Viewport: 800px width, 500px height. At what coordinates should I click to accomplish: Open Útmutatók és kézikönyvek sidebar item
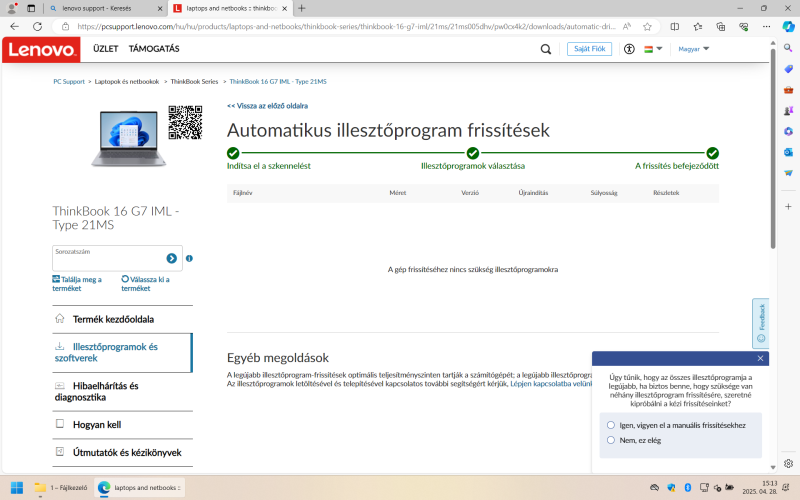[x=122, y=453]
